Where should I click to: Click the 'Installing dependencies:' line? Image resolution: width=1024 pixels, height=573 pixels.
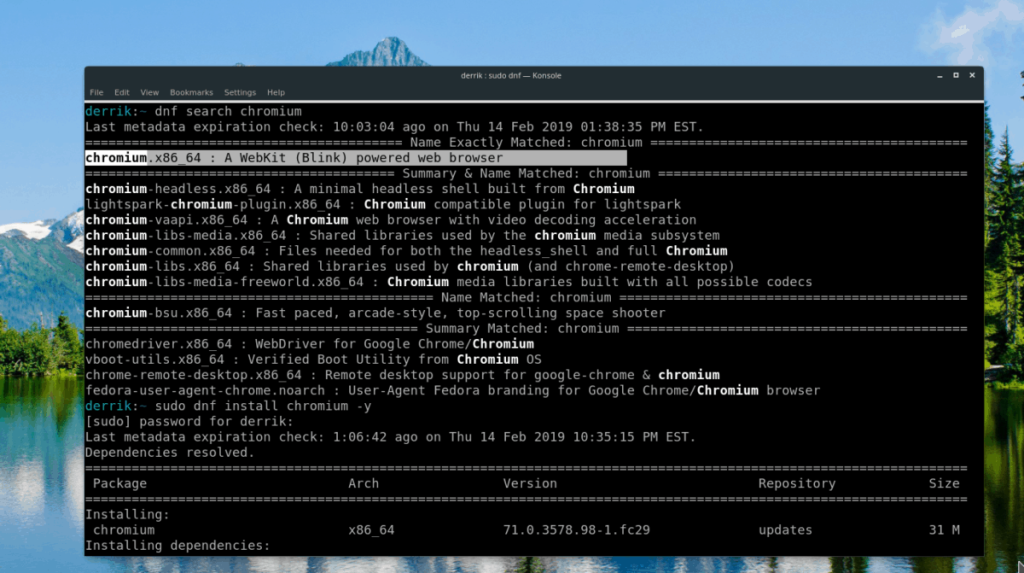click(x=178, y=546)
